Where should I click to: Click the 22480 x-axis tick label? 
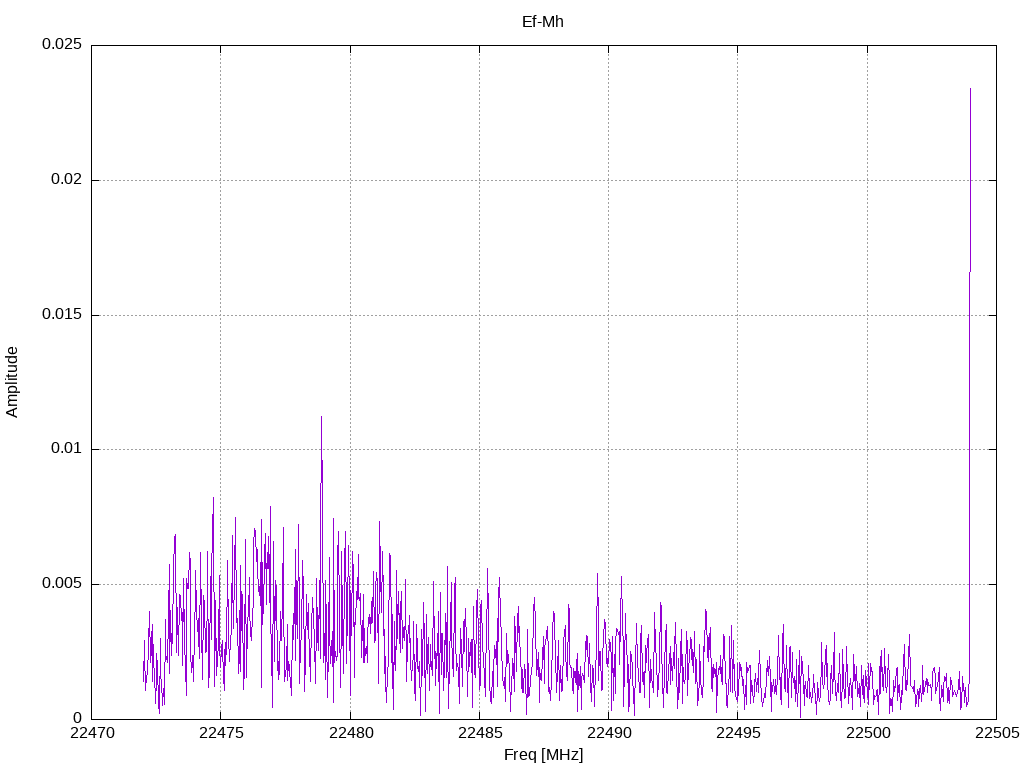tap(350, 734)
